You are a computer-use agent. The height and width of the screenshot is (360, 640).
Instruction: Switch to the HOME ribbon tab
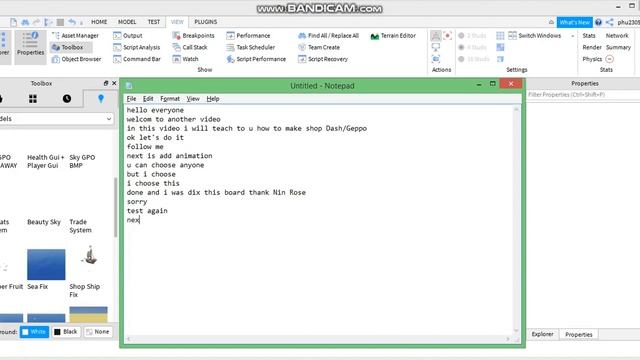point(99,22)
